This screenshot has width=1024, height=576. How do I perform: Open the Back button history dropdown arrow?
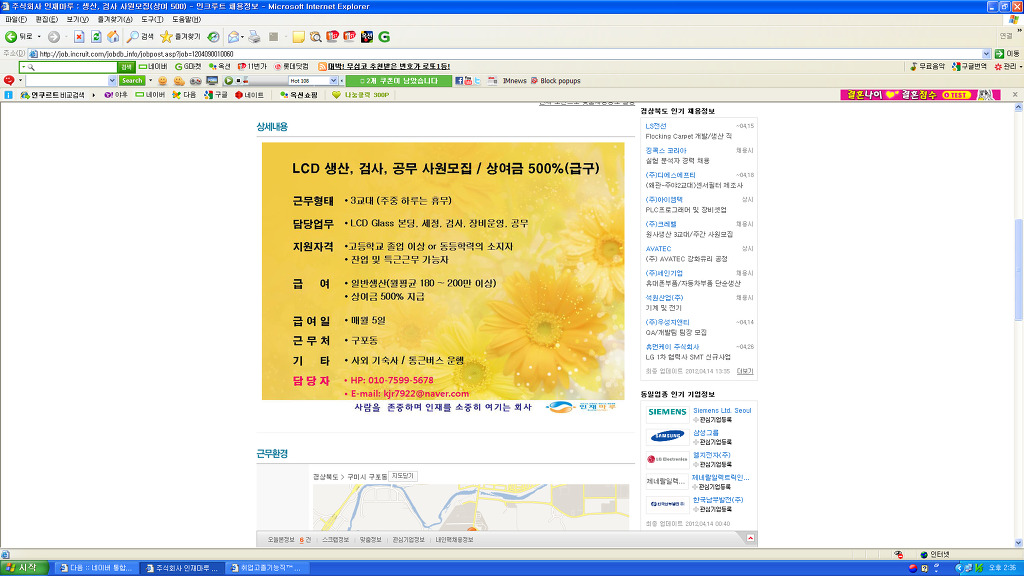39,37
